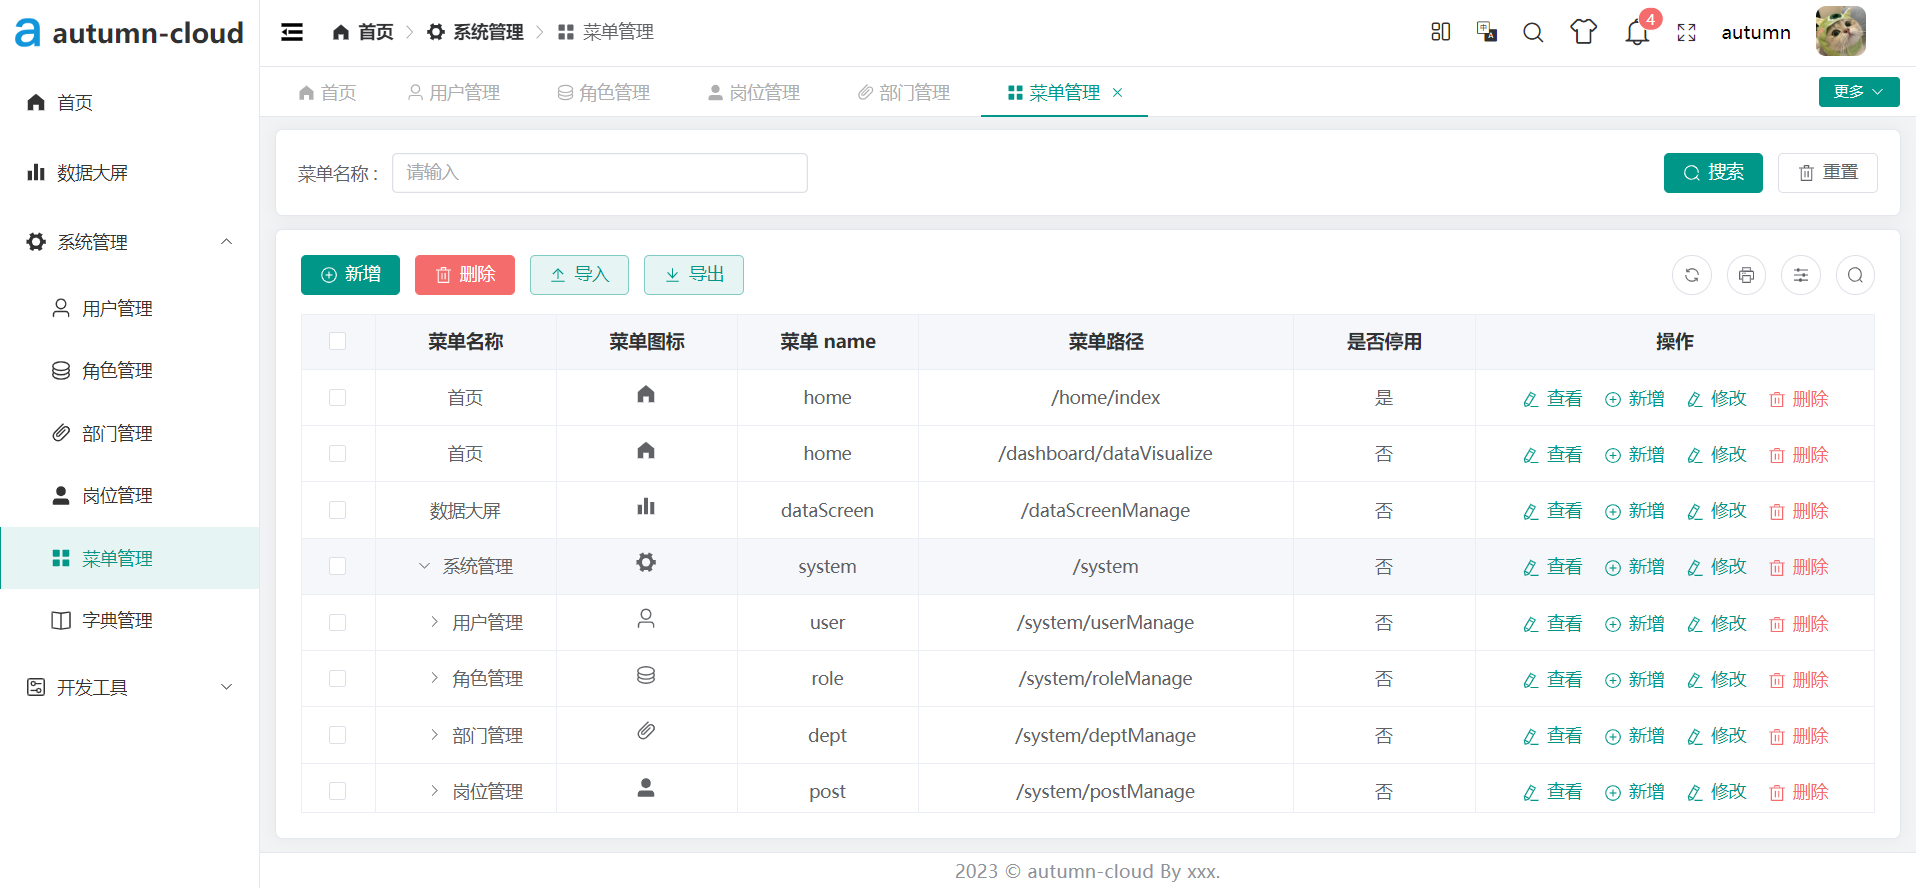Check the 数据大屏 row checkbox

(x=338, y=510)
